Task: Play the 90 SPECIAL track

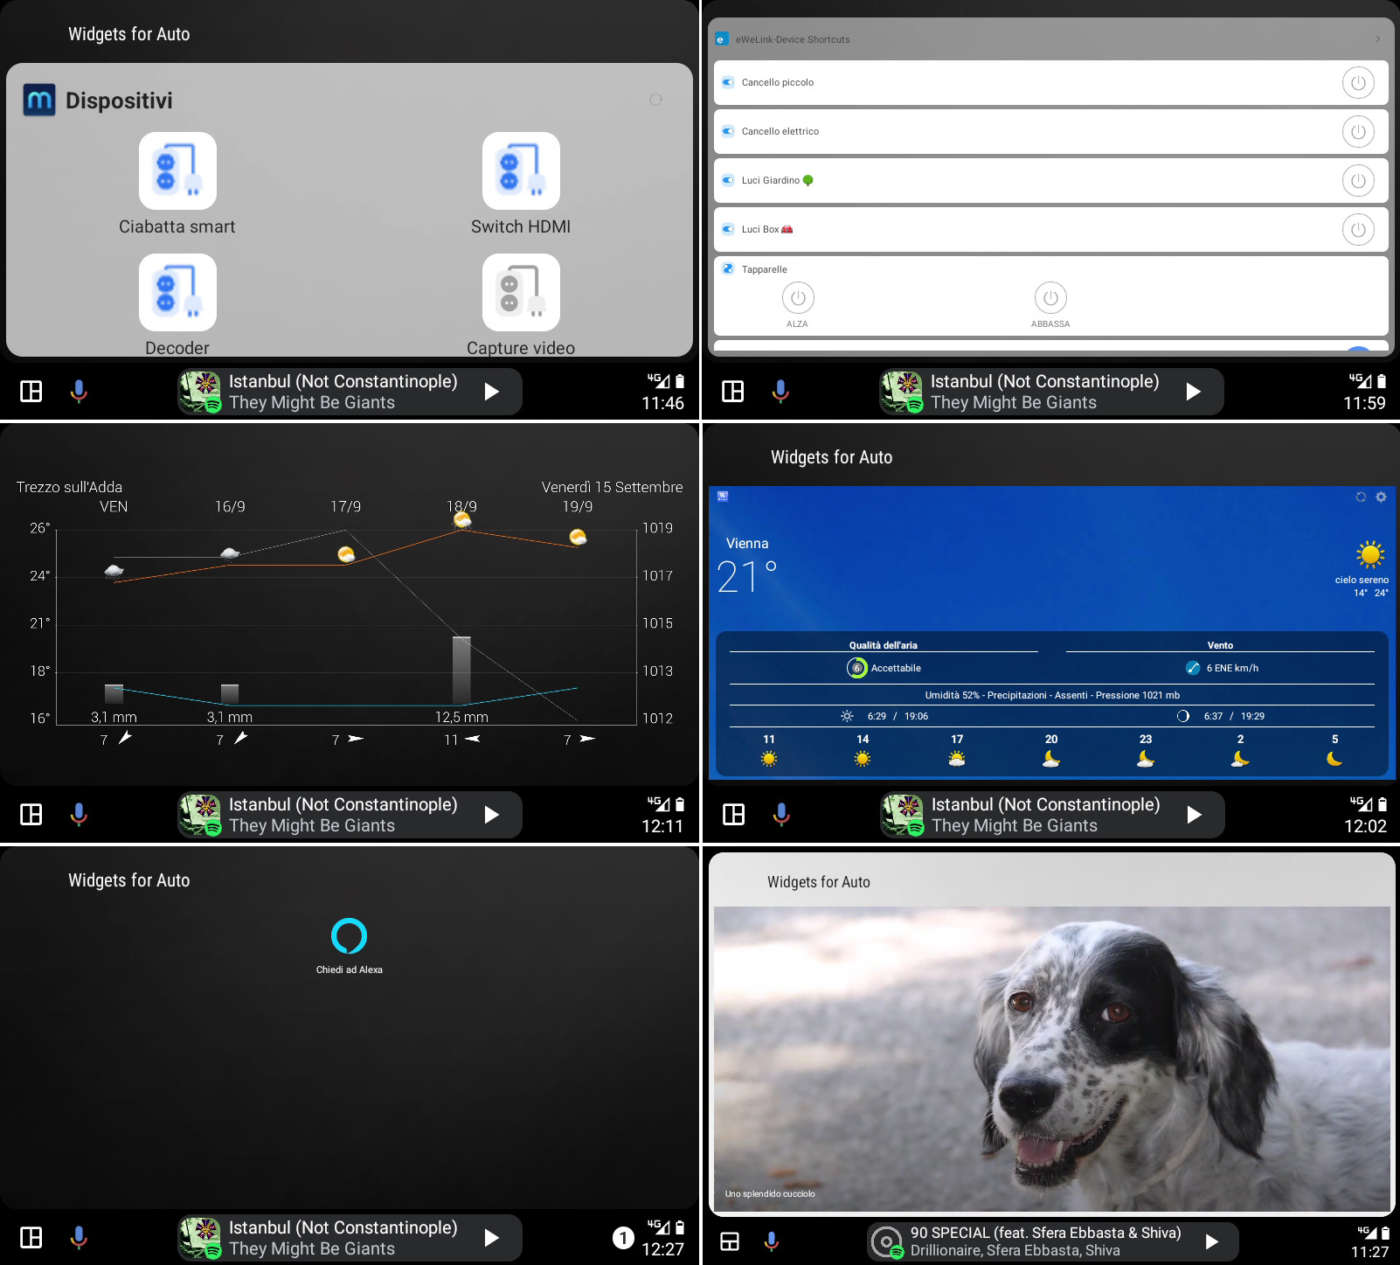Action: tap(1211, 1242)
